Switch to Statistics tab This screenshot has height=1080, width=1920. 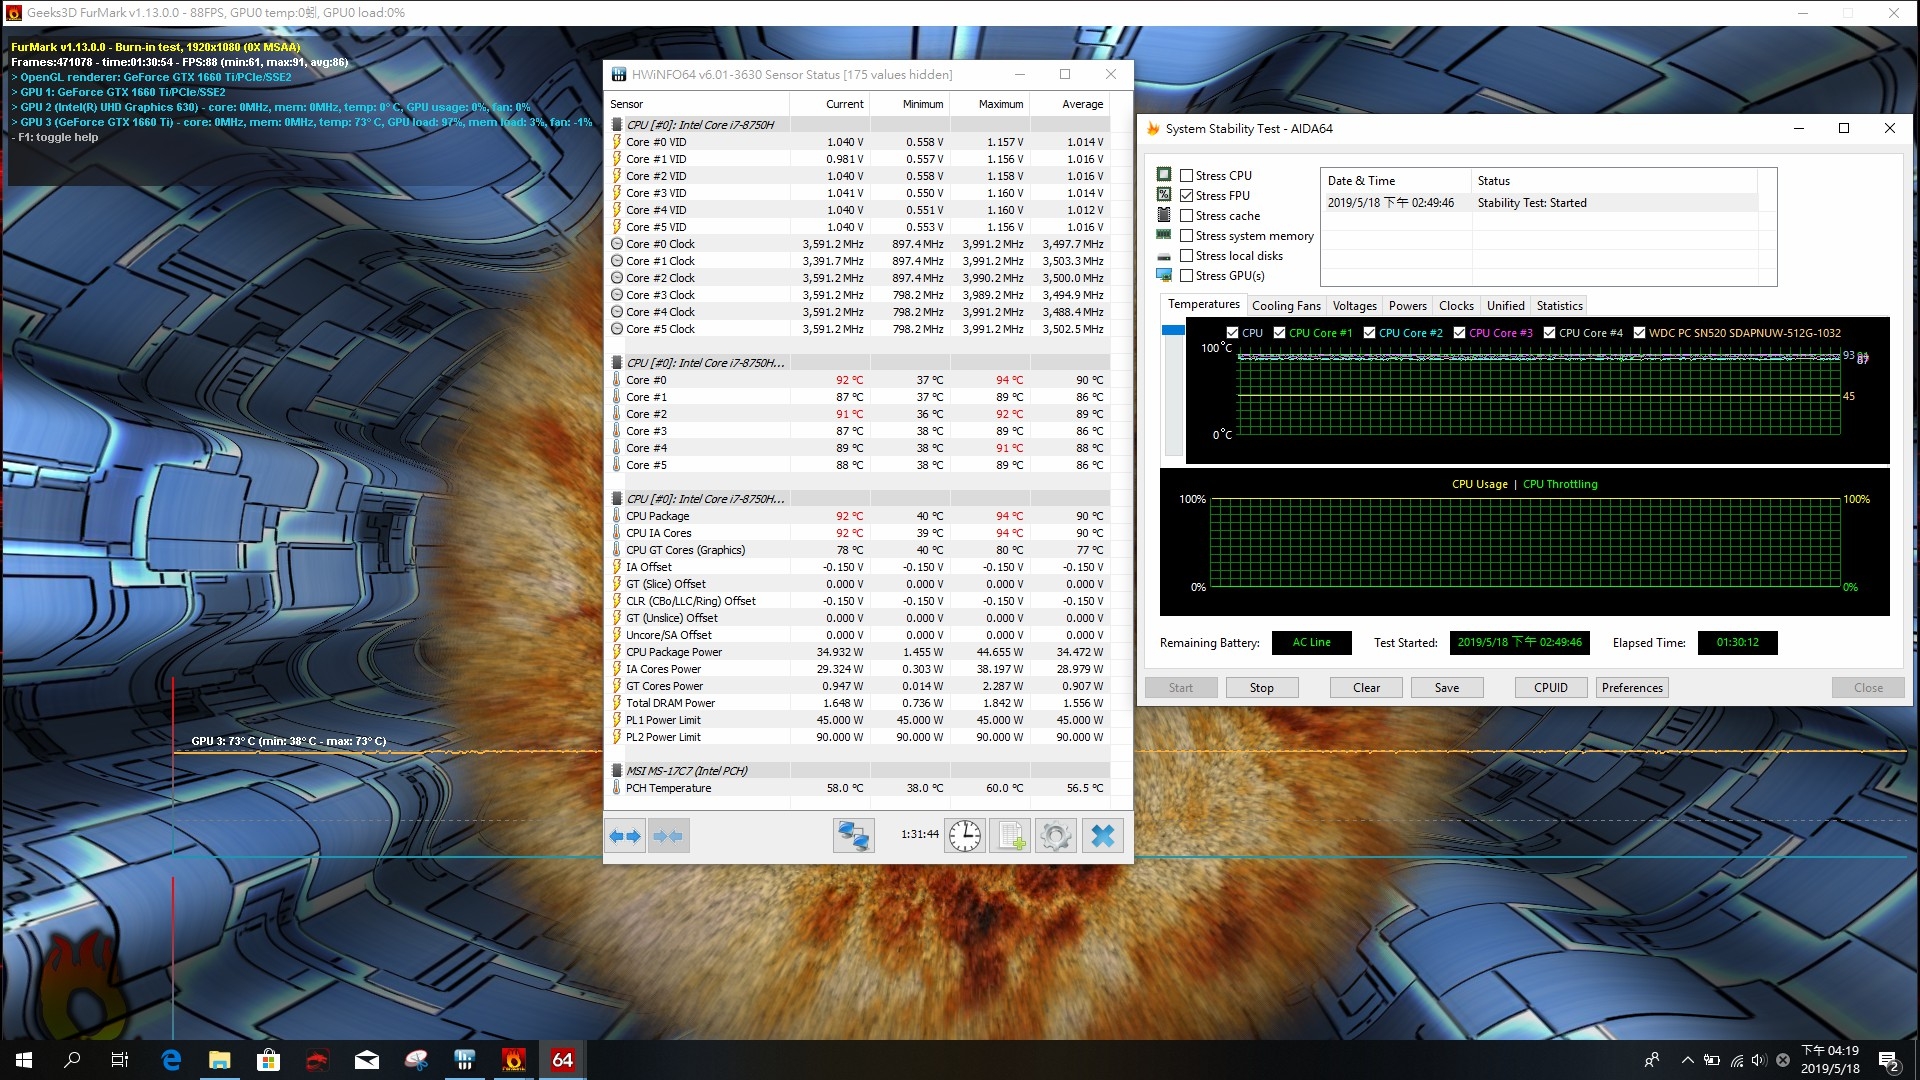click(x=1559, y=306)
